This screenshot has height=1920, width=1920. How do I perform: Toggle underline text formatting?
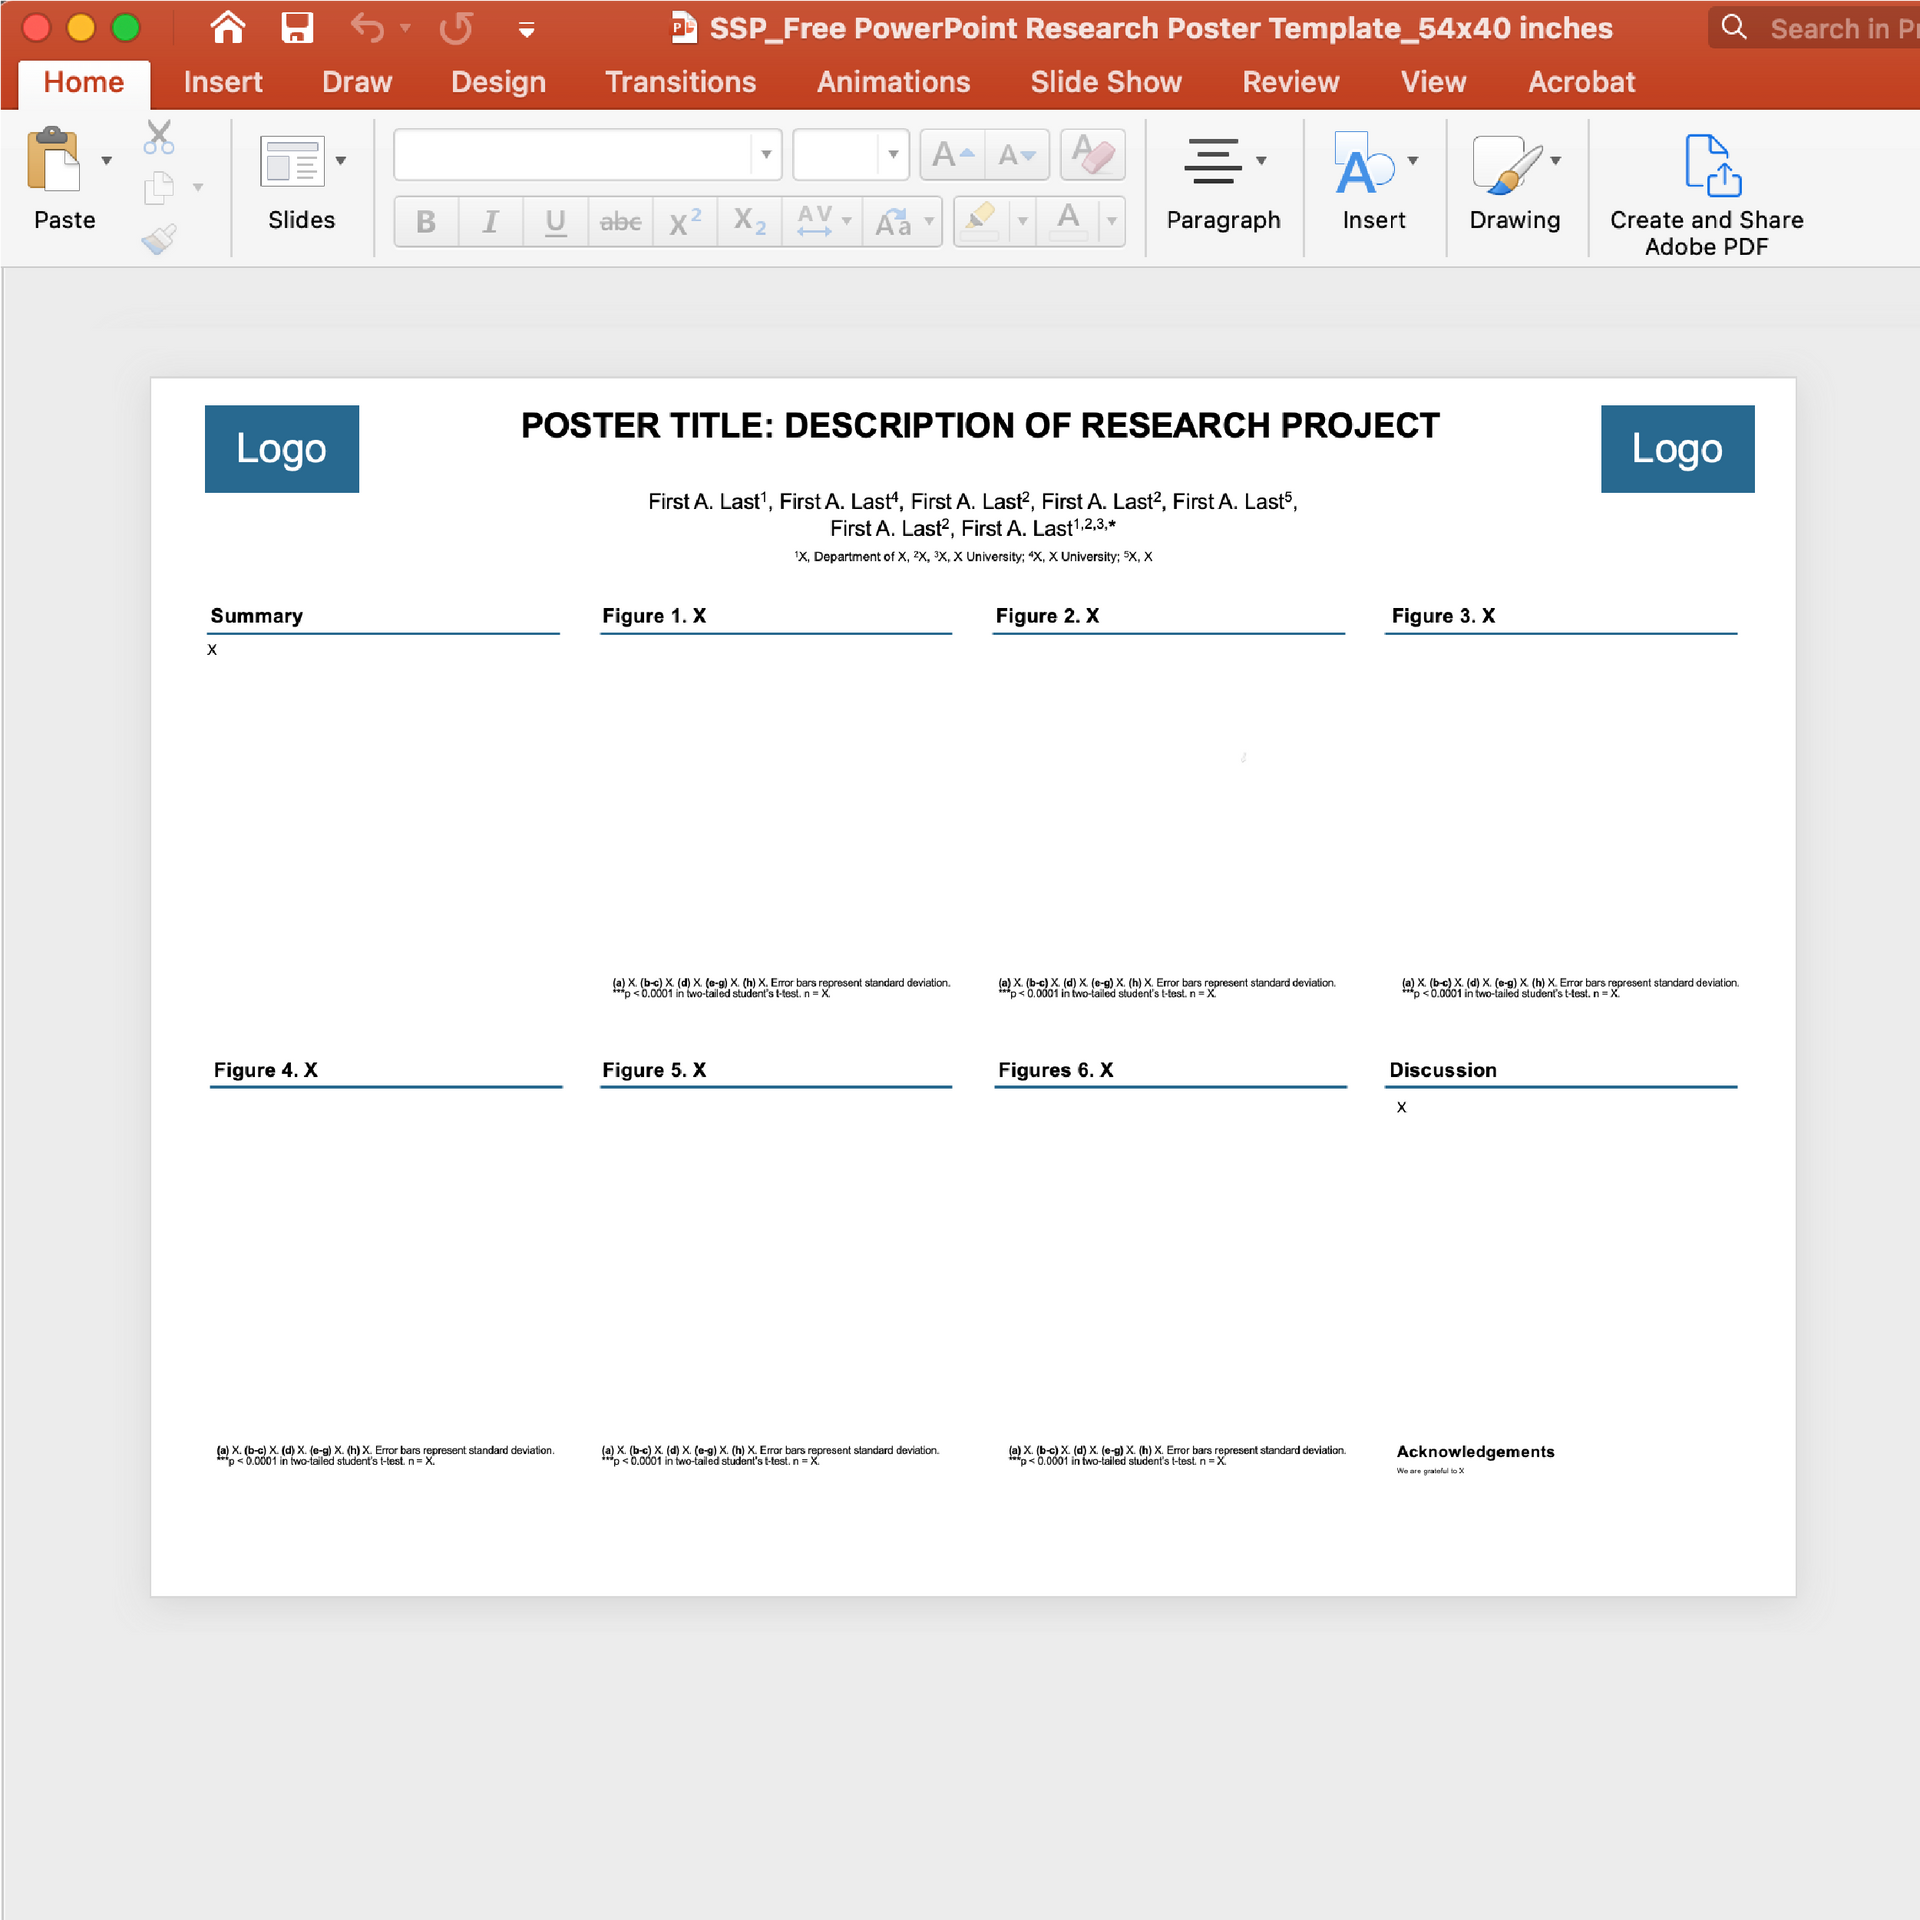click(555, 222)
